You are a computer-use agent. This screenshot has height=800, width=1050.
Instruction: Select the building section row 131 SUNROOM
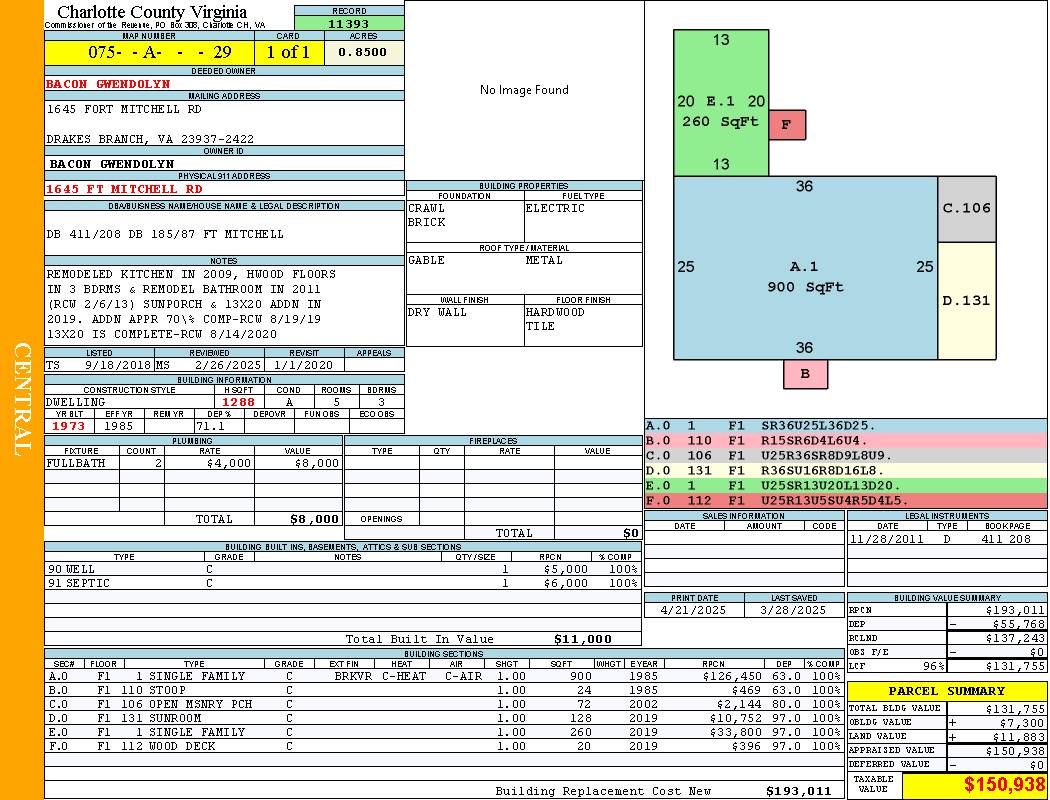pyautogui.click(x=445, y=718)
